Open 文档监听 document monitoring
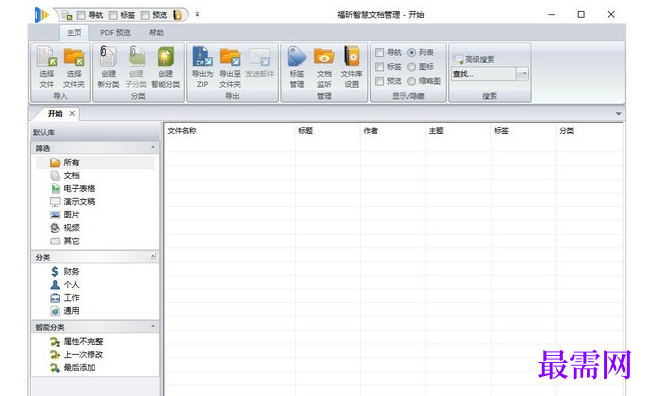Image resolution: width=650 pixels, height=396 pixels. (x=324, y=67)
